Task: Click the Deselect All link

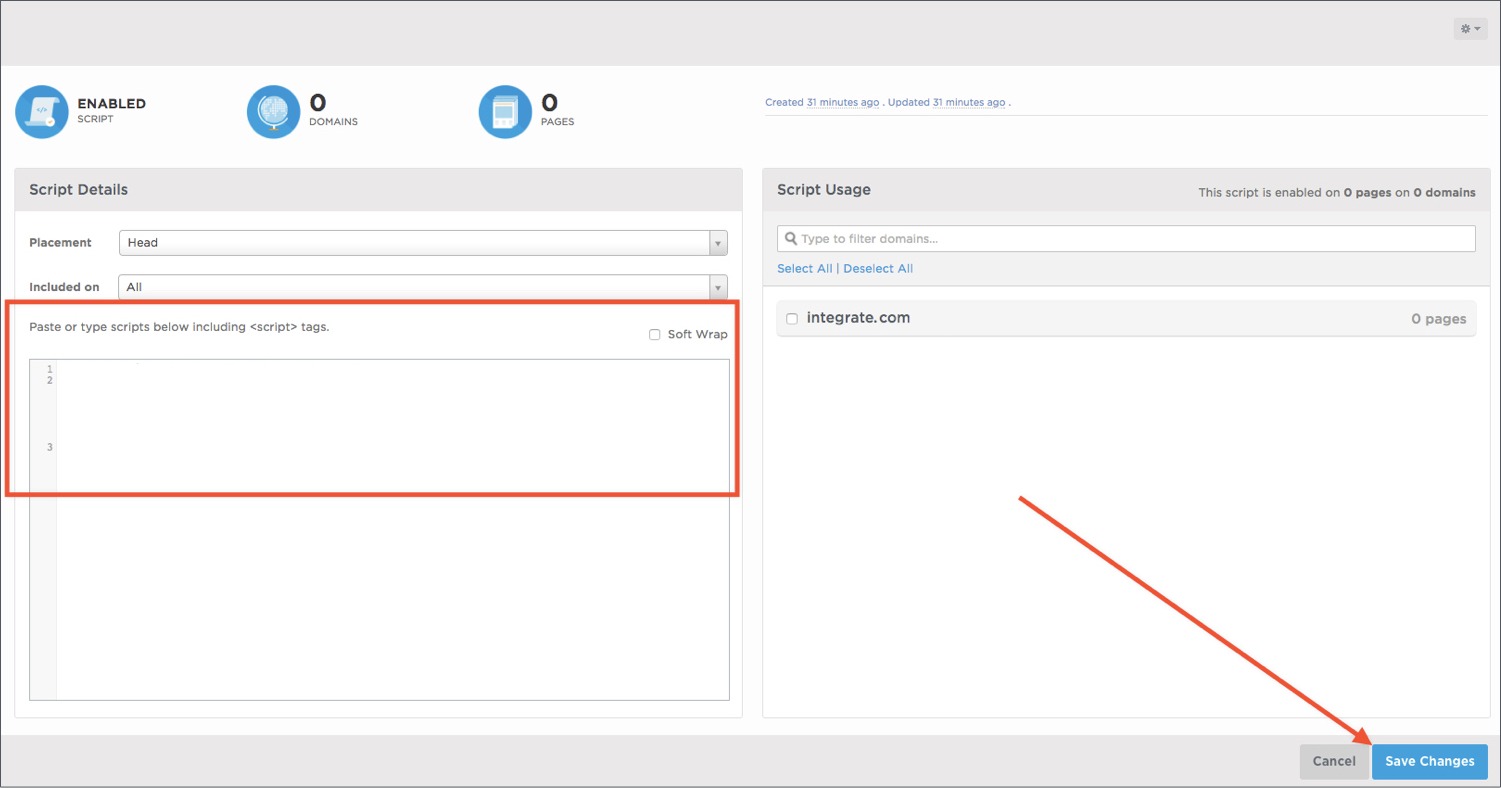Action: 878,269
